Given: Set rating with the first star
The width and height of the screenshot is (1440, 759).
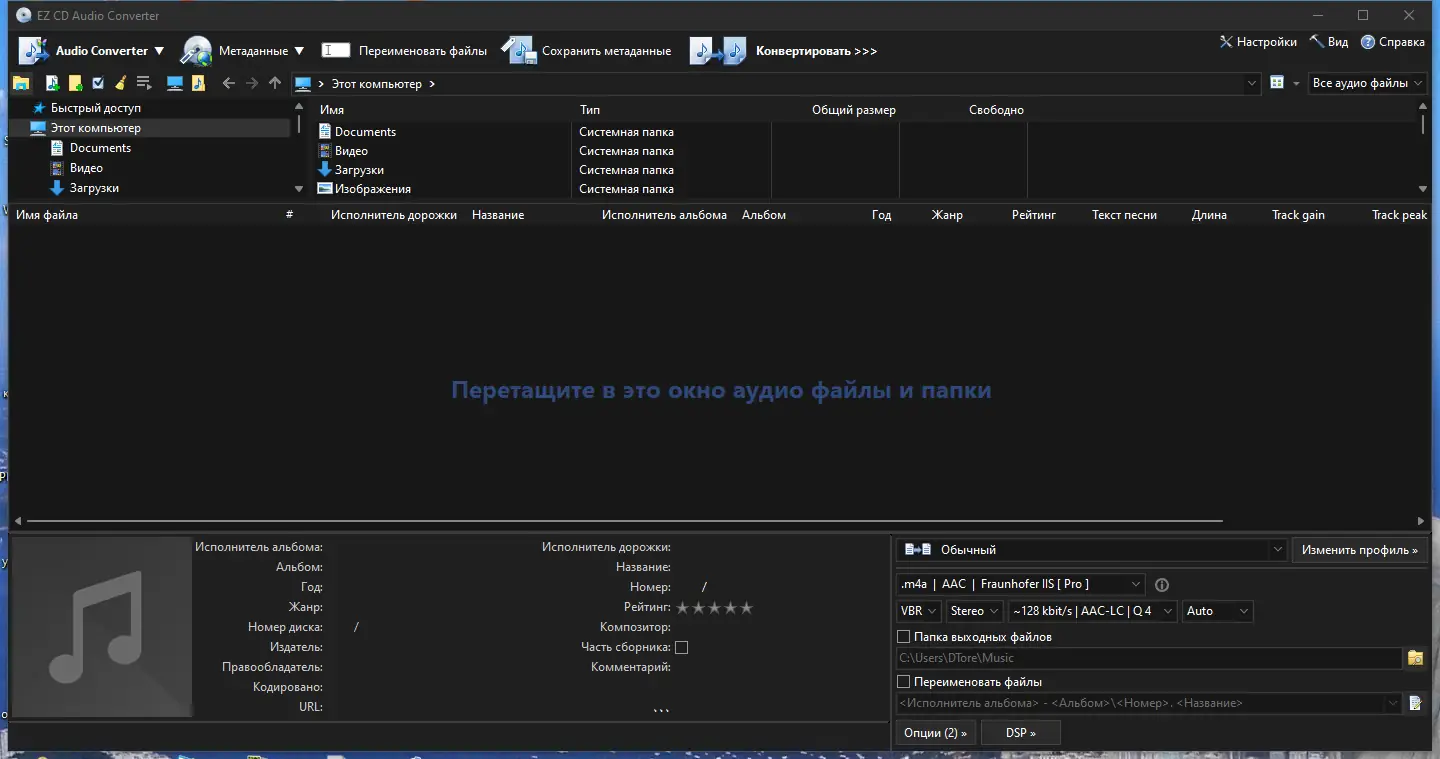Looking at the screenshot, I should pos(684,607).
